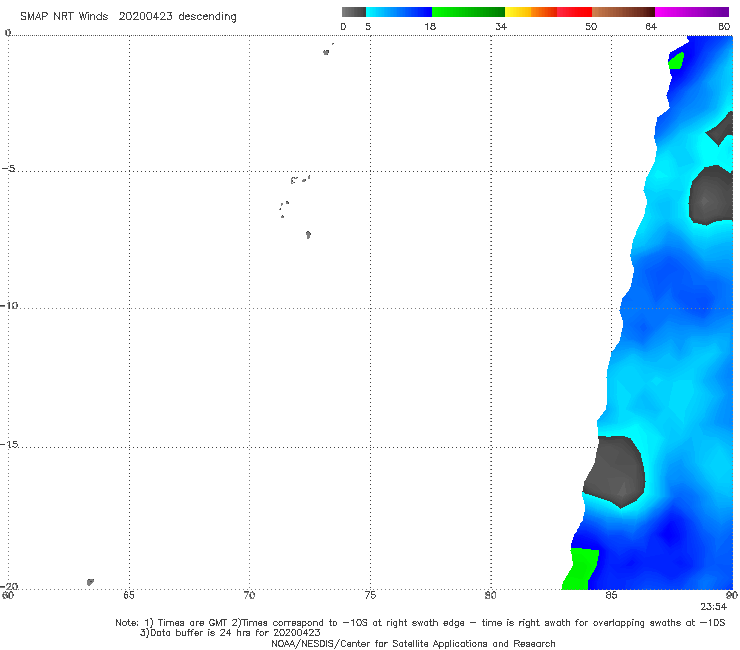The height and width of the screenshot is (650, 740).
Task: Click the swath time 23:54 label
Action: (x=713, y=607)
